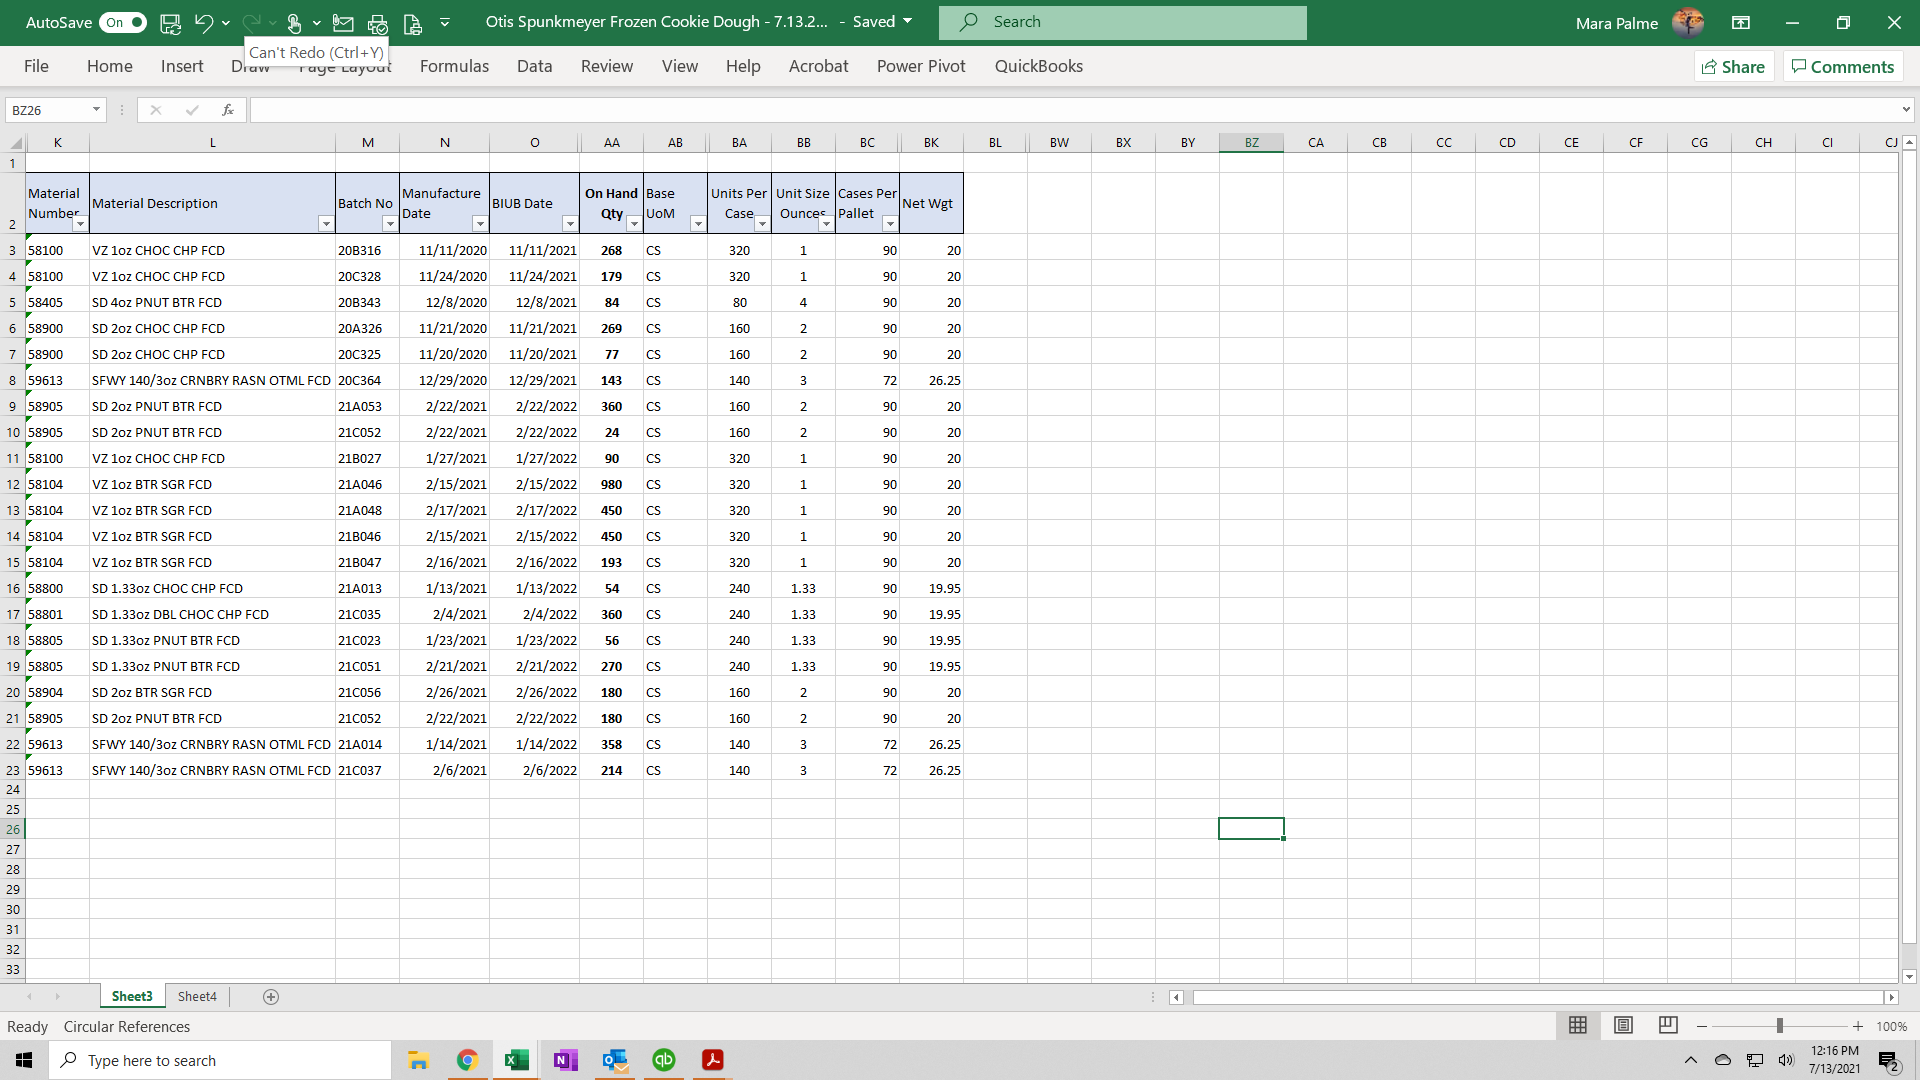The image size is (1920, 1080).
Task: Click the Touch/Mouse Mode icon
Action: (x=294, y=22)
